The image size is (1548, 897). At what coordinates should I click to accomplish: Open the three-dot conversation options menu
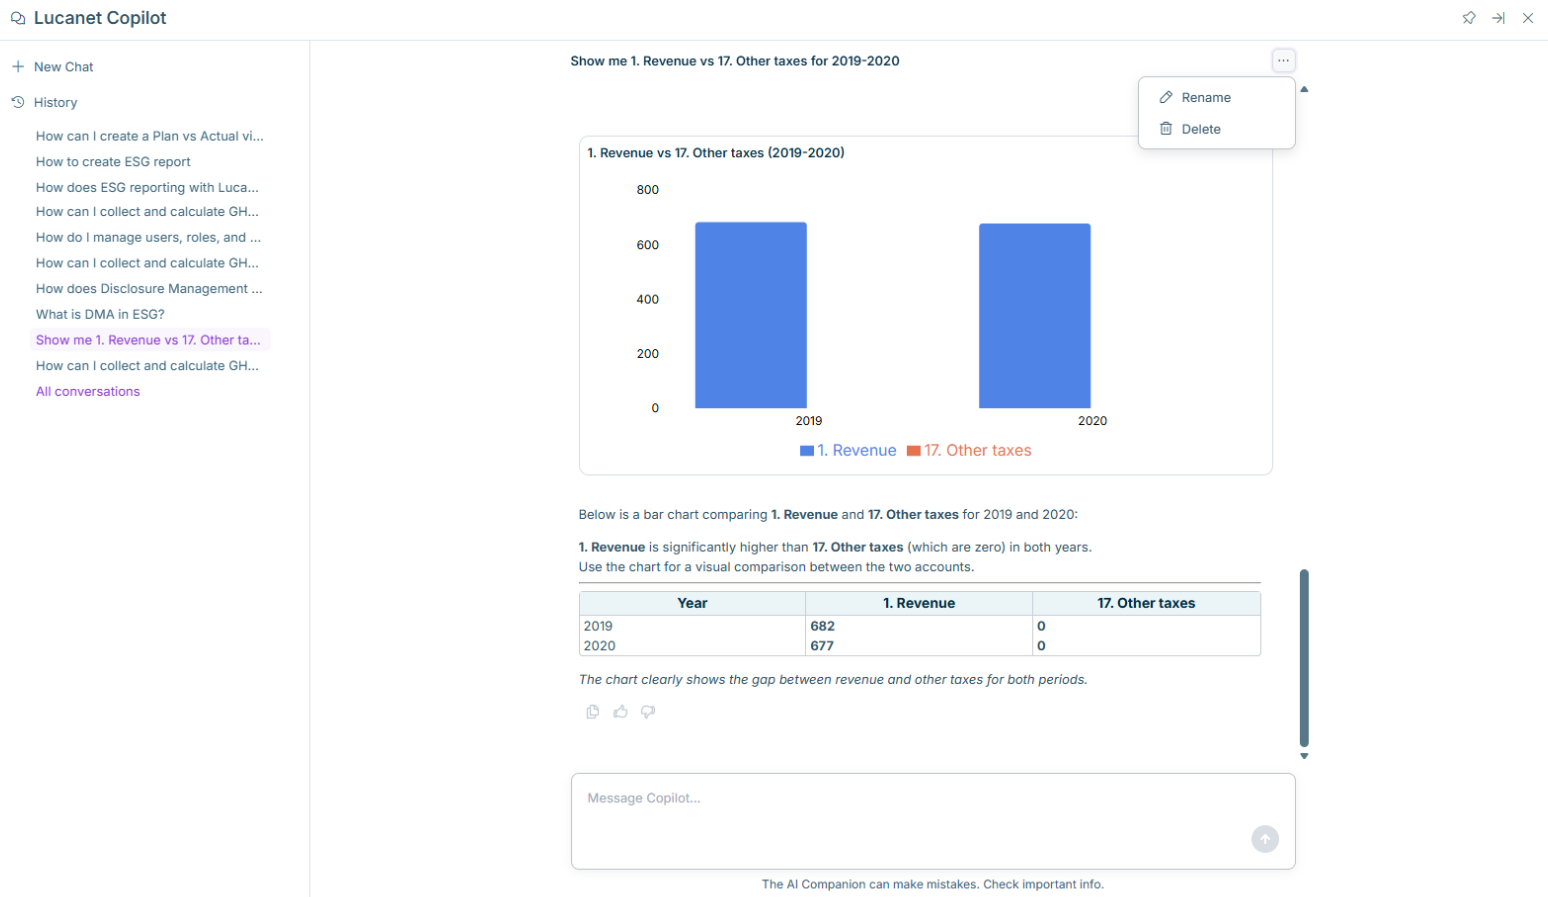[1283, 61]
